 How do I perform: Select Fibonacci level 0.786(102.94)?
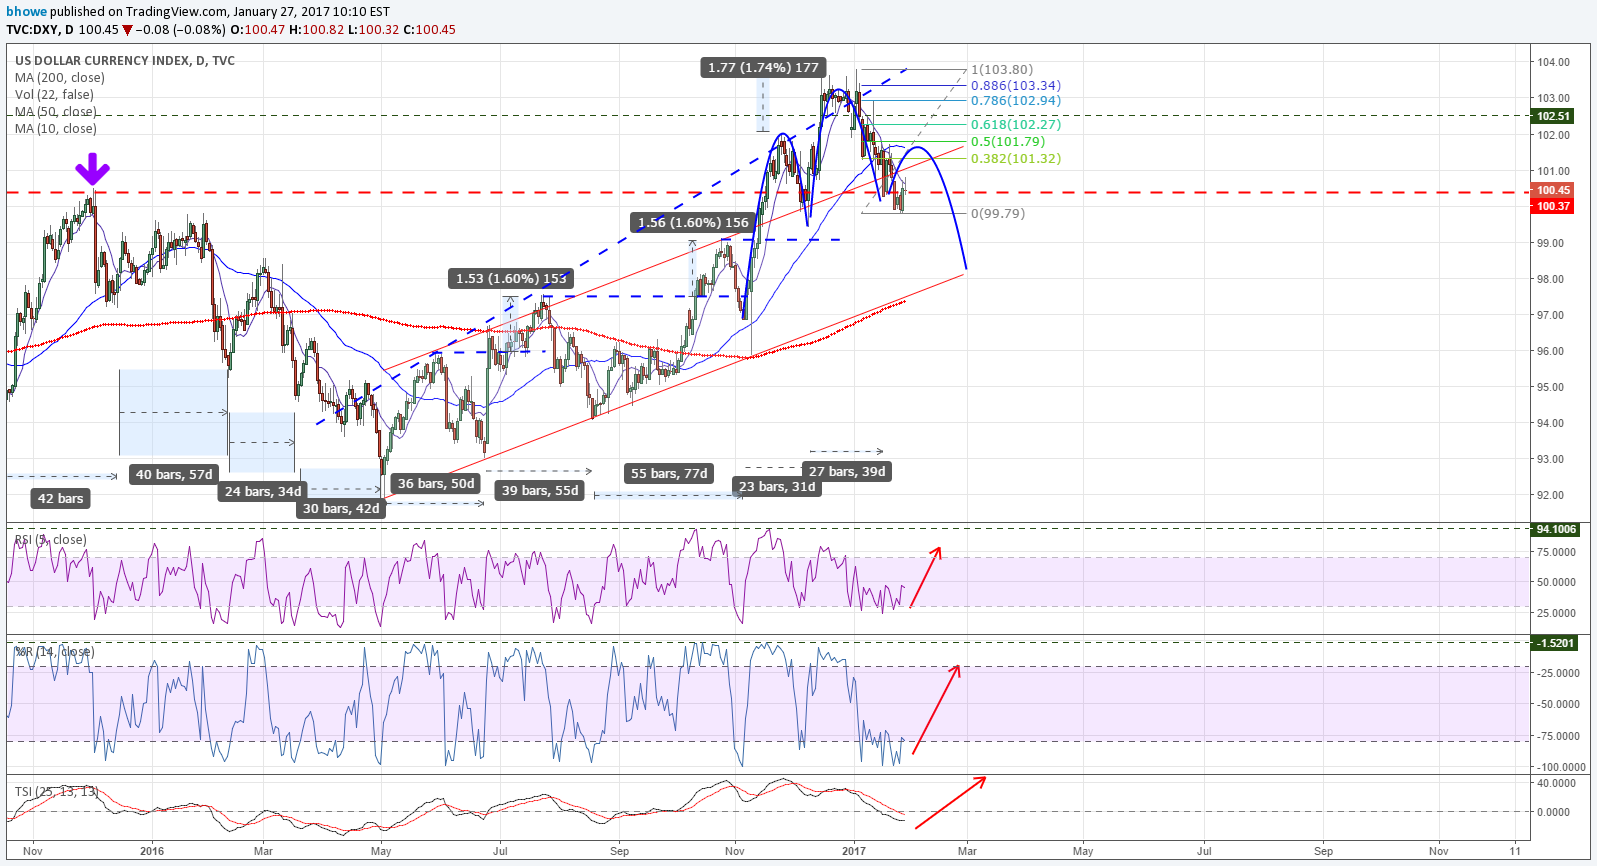[x=1016, y=100]
